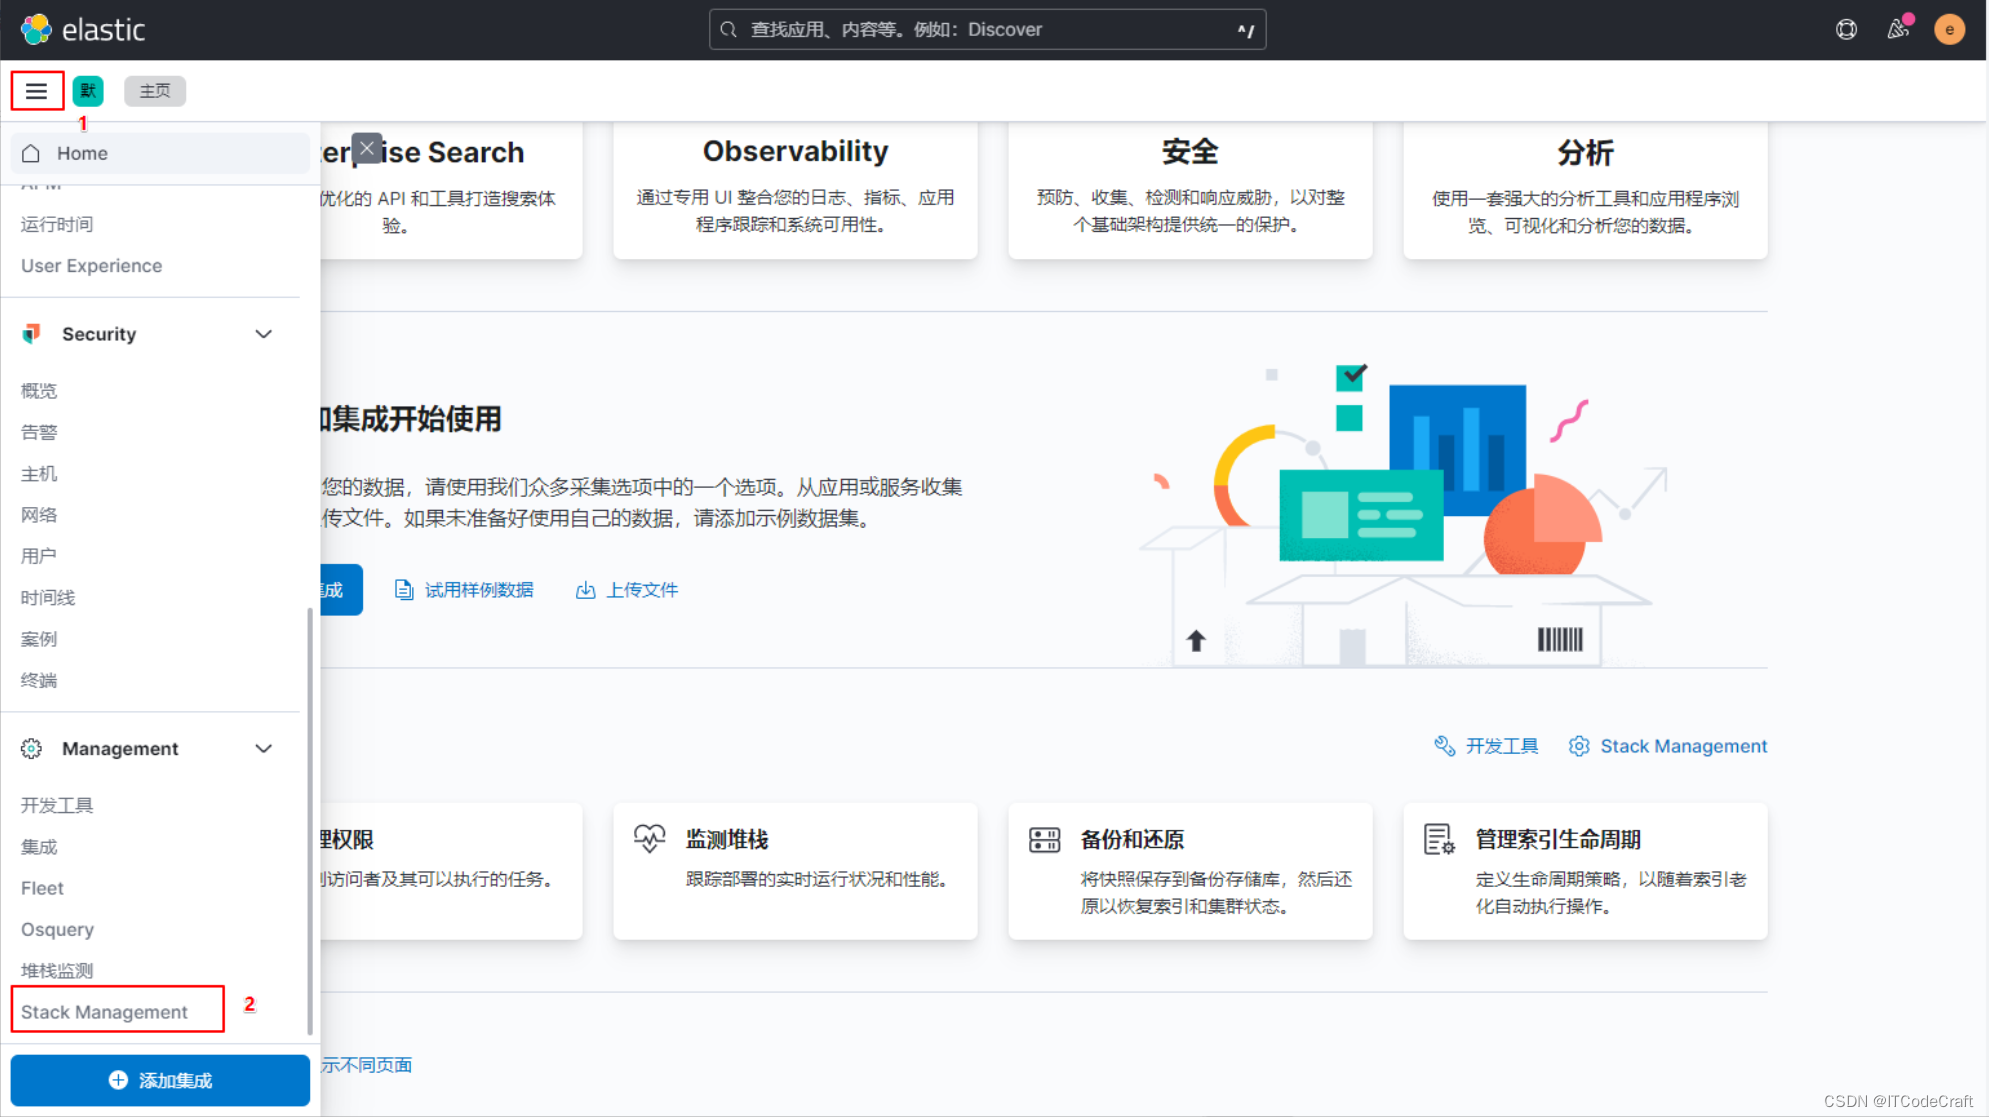
Task: Open the Enterprise Search card
Action: [x=450, y=190]
